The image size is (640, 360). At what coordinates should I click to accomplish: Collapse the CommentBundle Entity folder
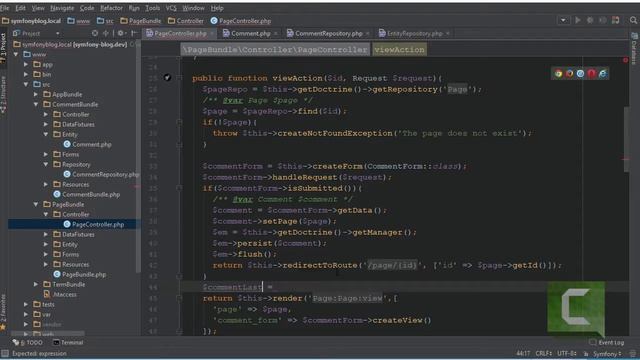46,134
